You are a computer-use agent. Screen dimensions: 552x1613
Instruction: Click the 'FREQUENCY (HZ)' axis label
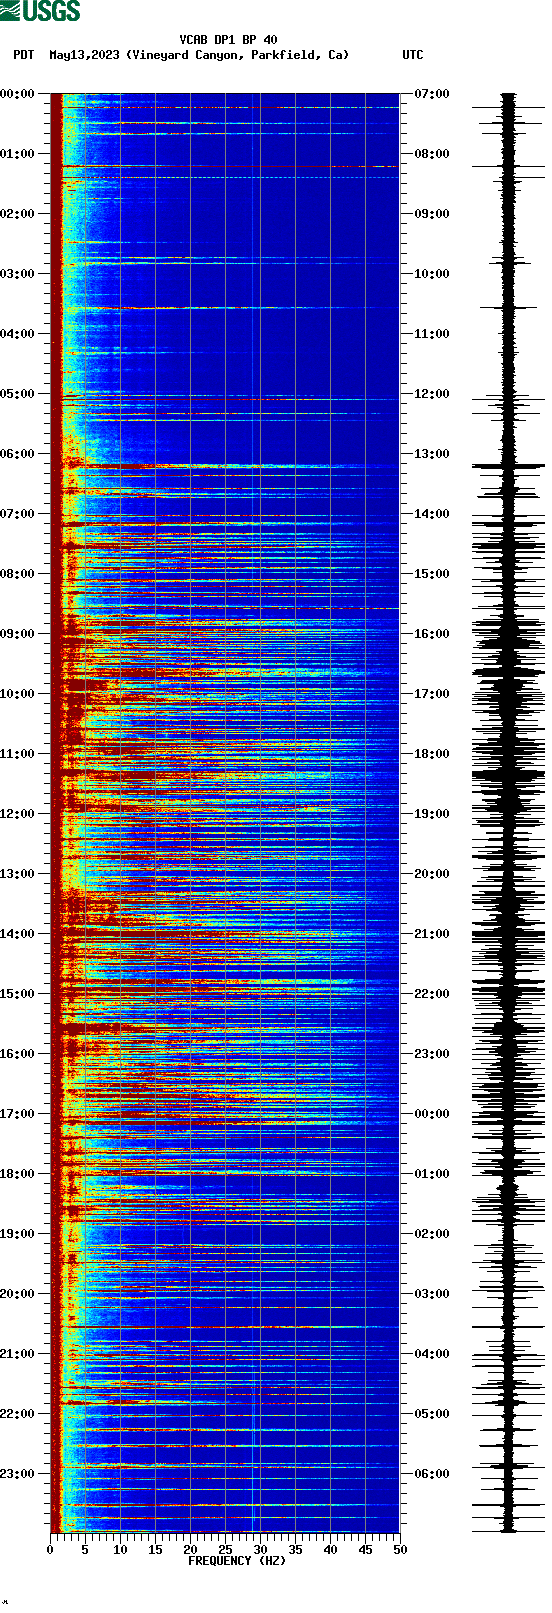point(237,1561)
